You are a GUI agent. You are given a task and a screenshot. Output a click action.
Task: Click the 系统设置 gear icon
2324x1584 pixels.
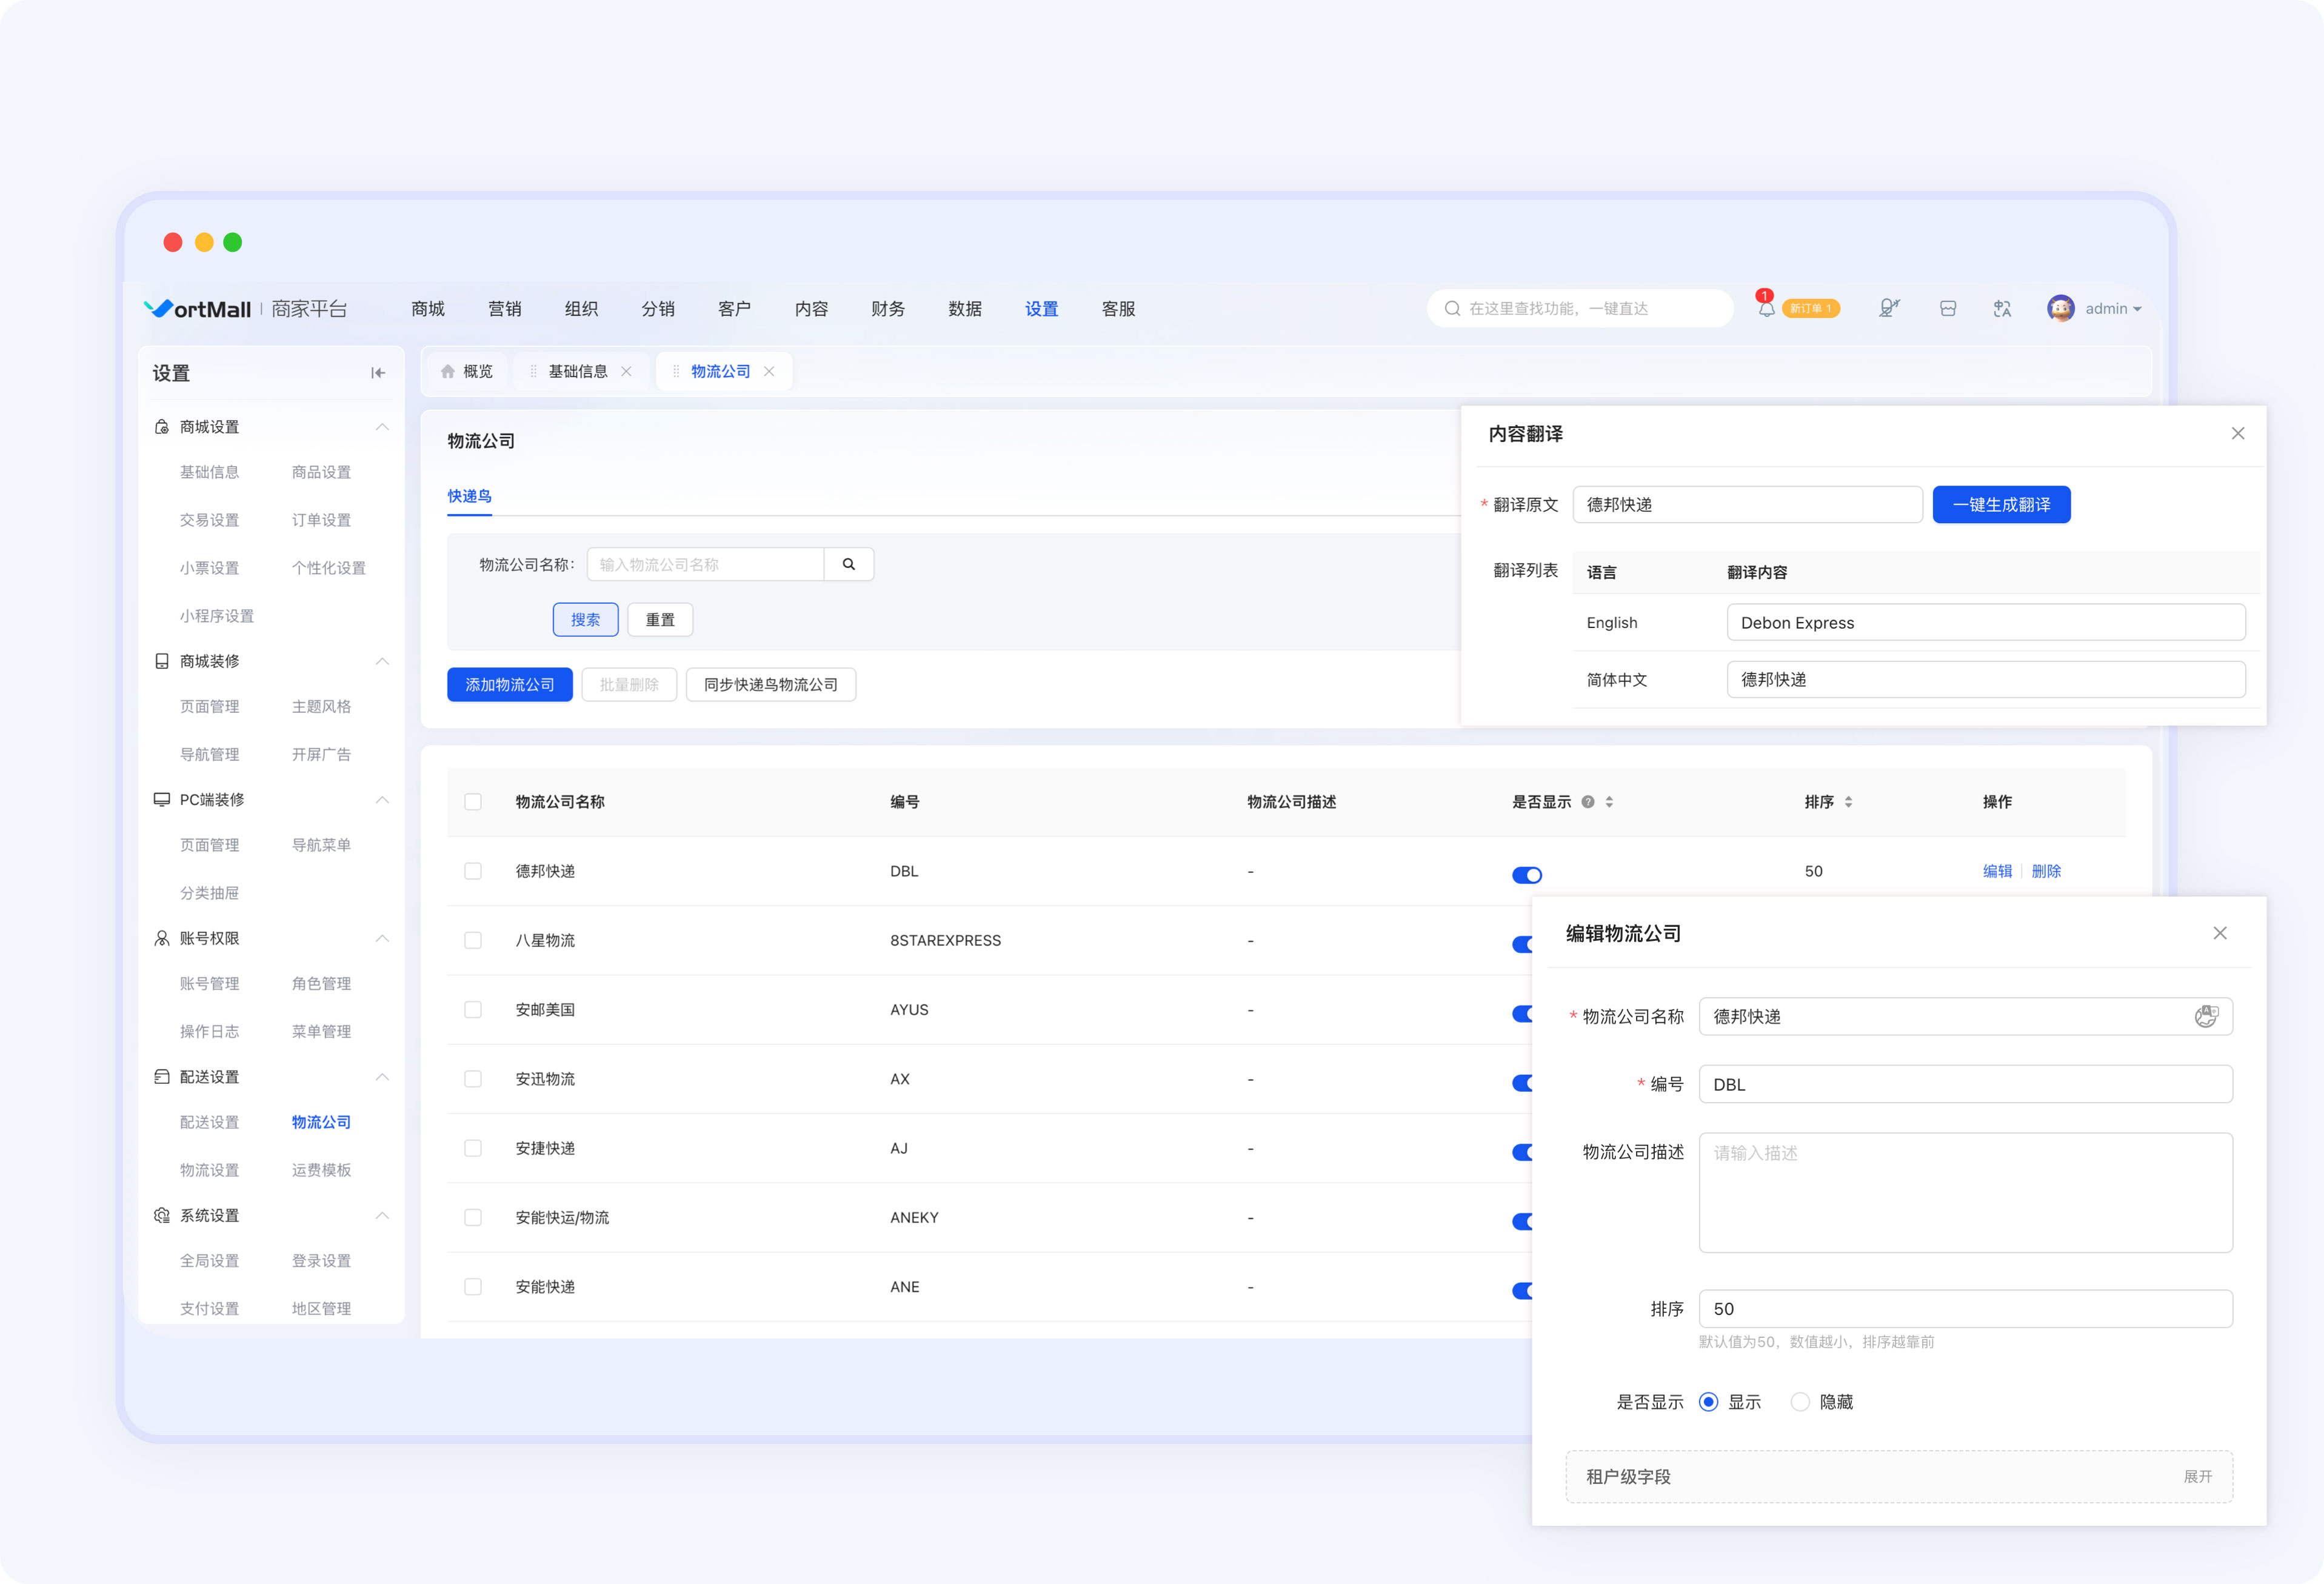[x=162, y=1215]
